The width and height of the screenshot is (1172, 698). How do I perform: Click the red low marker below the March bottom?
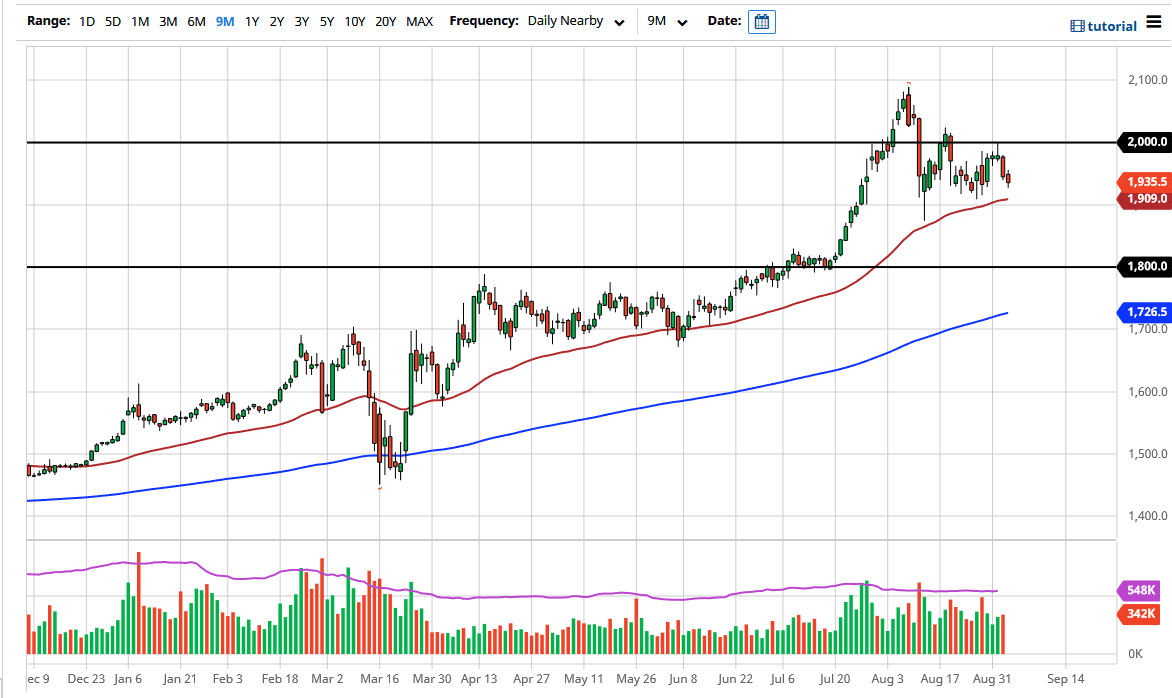pos(380,488)
